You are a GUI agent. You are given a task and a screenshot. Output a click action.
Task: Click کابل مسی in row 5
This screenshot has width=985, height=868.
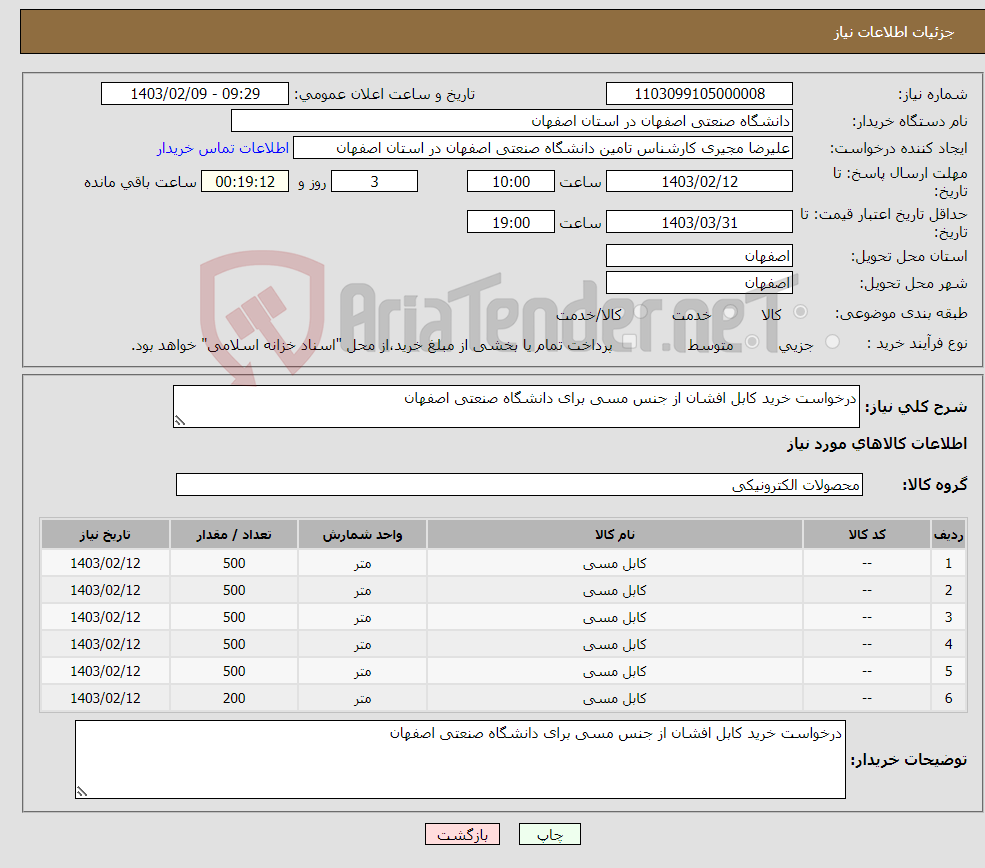(614, 671)
